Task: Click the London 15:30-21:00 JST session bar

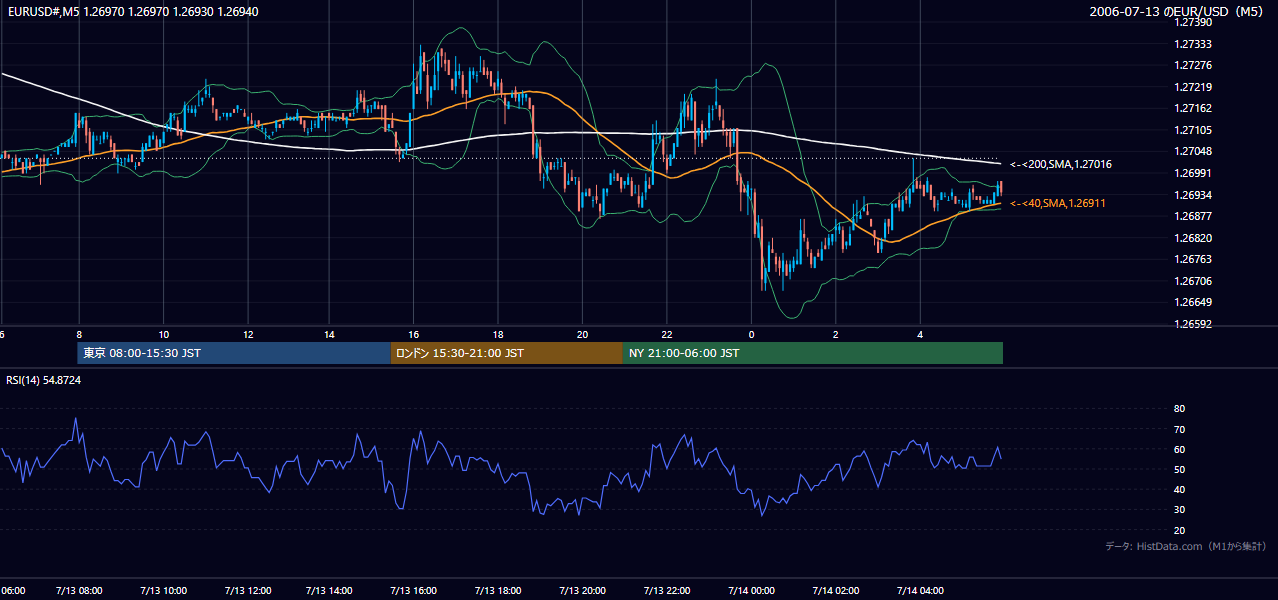Action: tap(507, 353)
